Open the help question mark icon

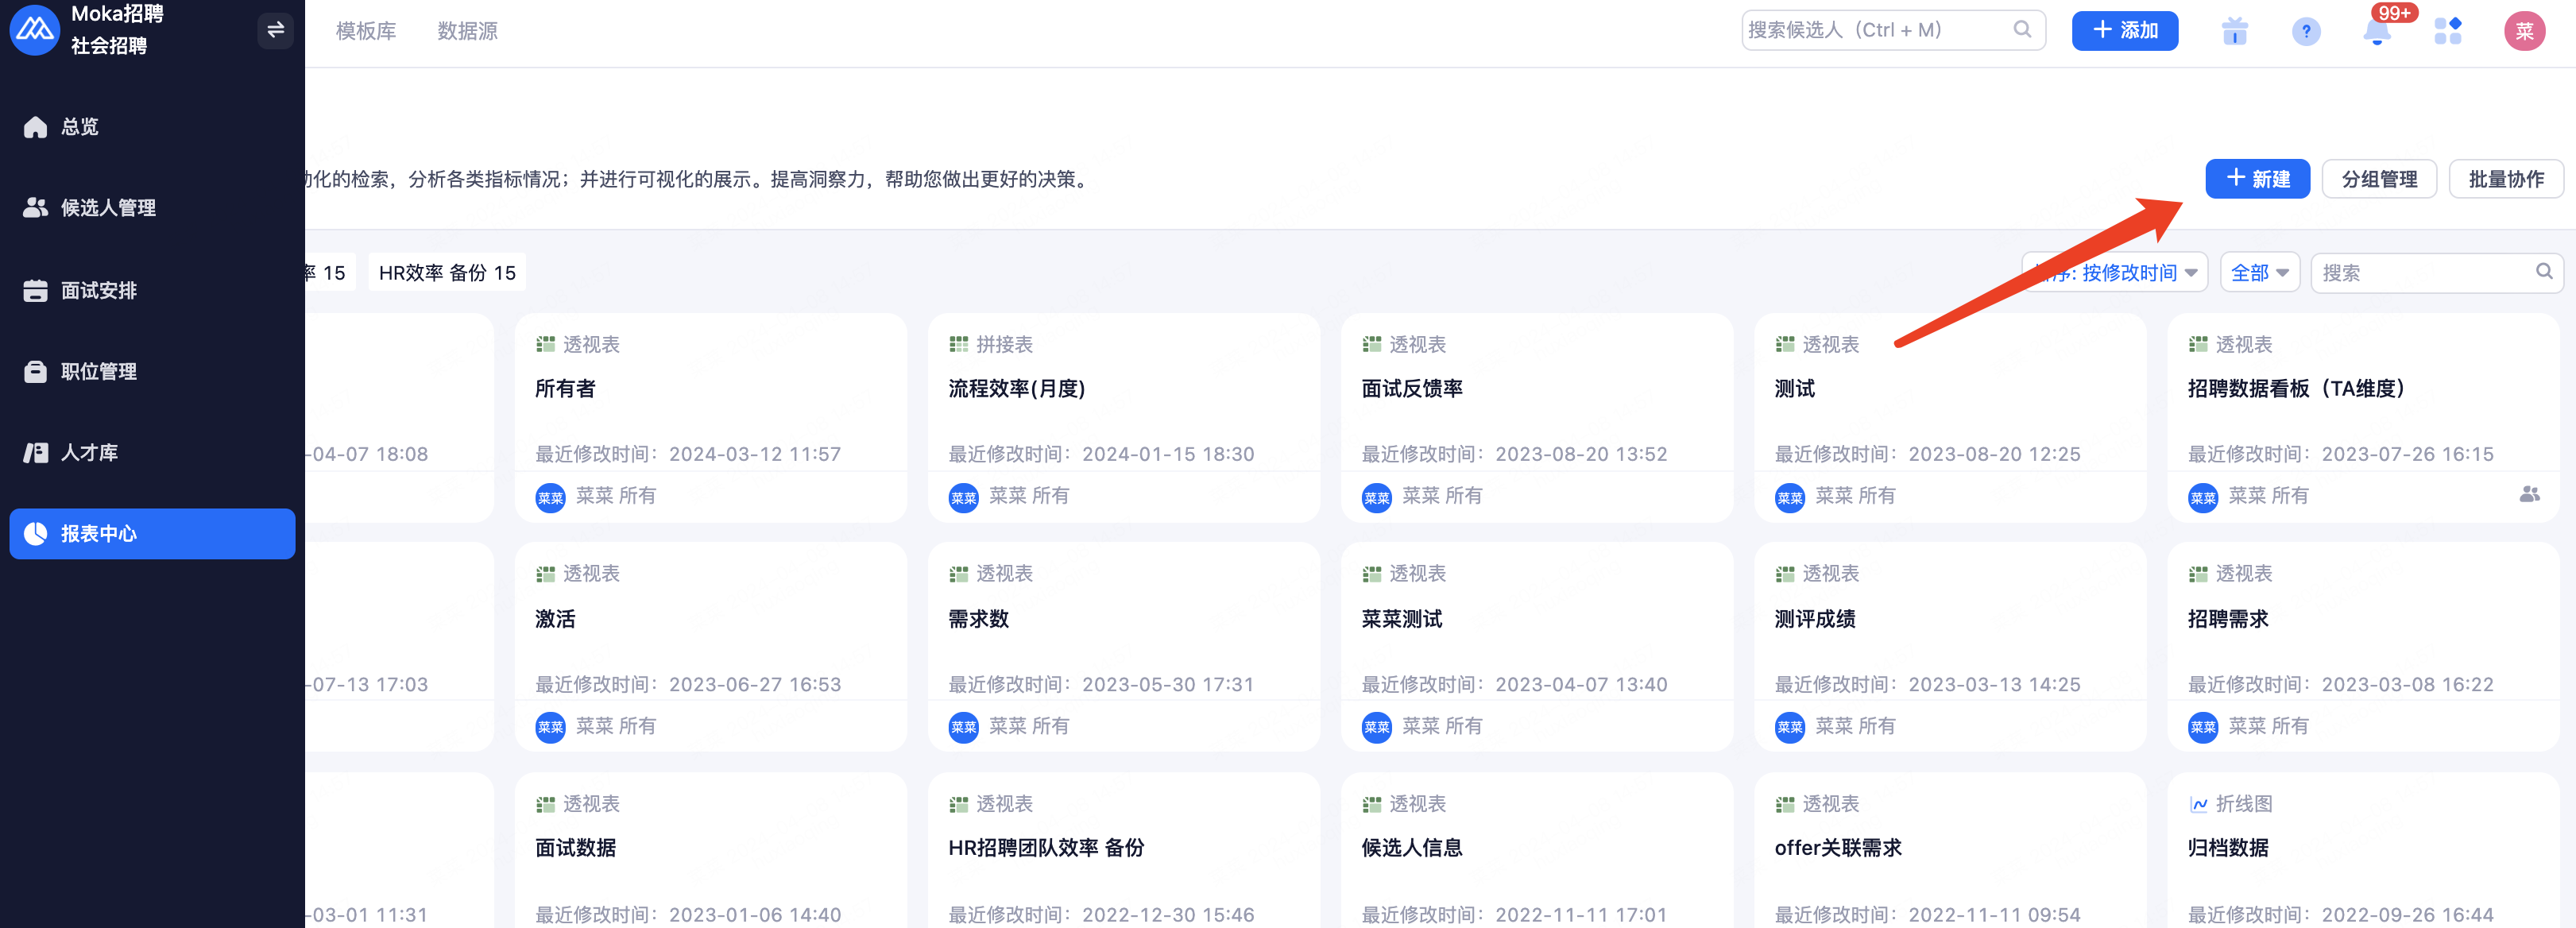[x=2306, y=31]
